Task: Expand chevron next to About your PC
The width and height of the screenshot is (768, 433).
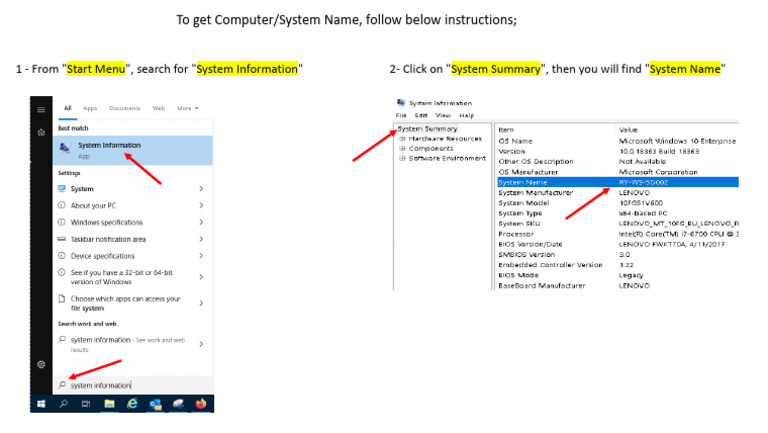Action: 201,205
